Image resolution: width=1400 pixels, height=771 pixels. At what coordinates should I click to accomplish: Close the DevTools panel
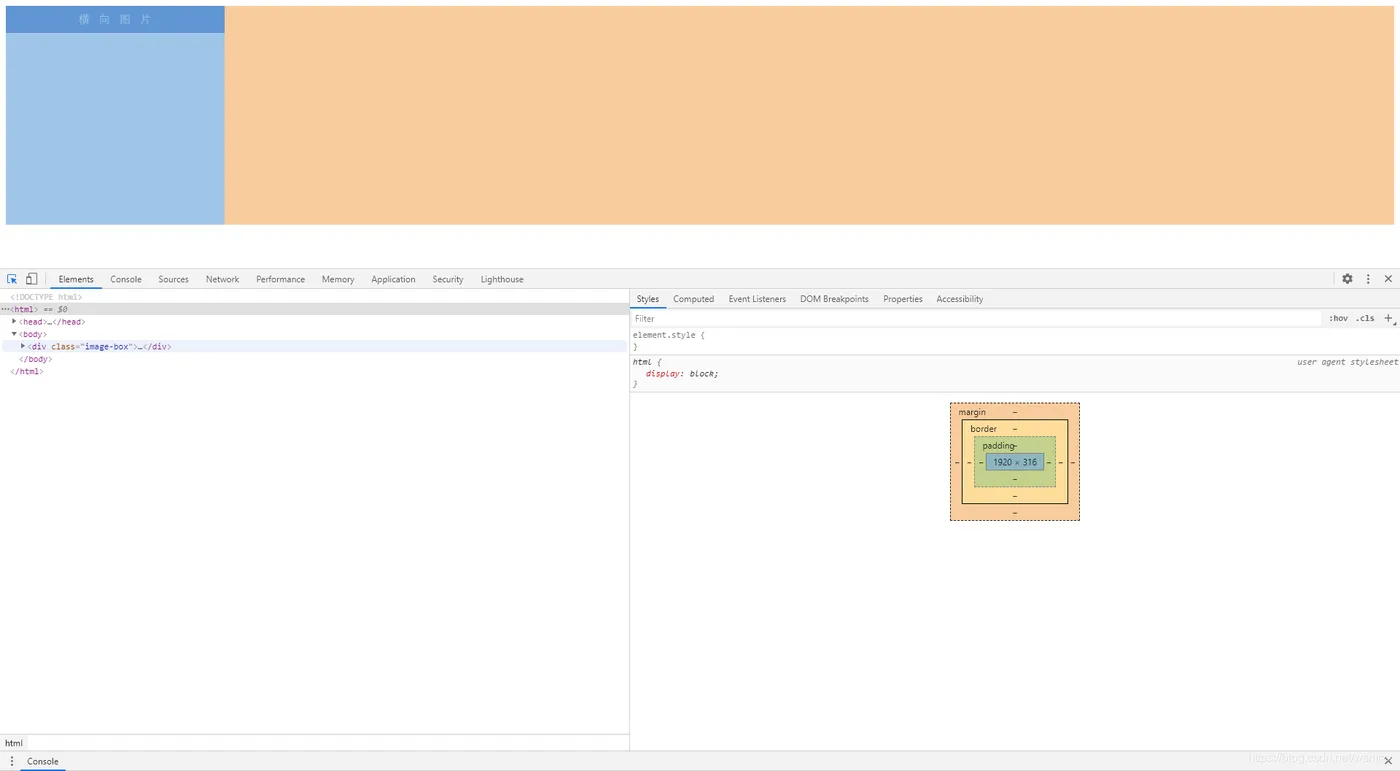click(x=1388, y=279)
